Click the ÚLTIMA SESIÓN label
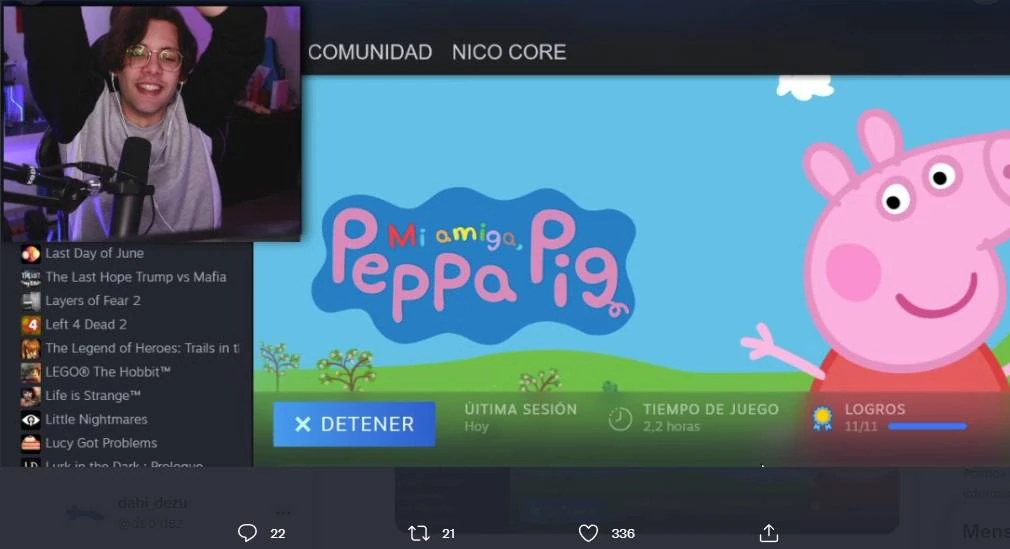Screen dimensions: 1010x549 click(520, 409)
